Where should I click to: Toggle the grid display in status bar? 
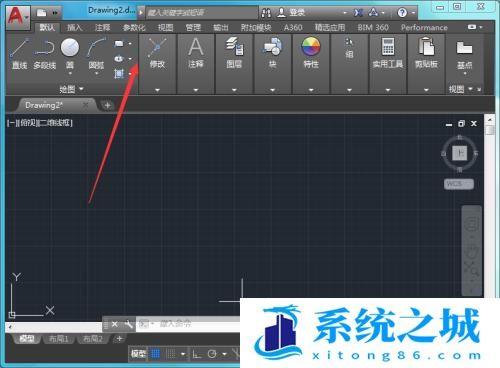[155, 354]
